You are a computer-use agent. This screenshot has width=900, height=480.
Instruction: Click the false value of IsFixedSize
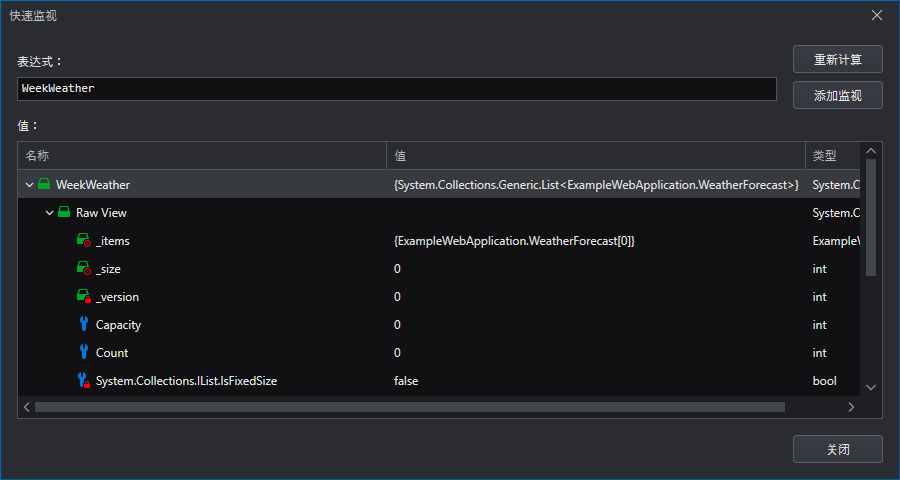(x=406, y=381)
